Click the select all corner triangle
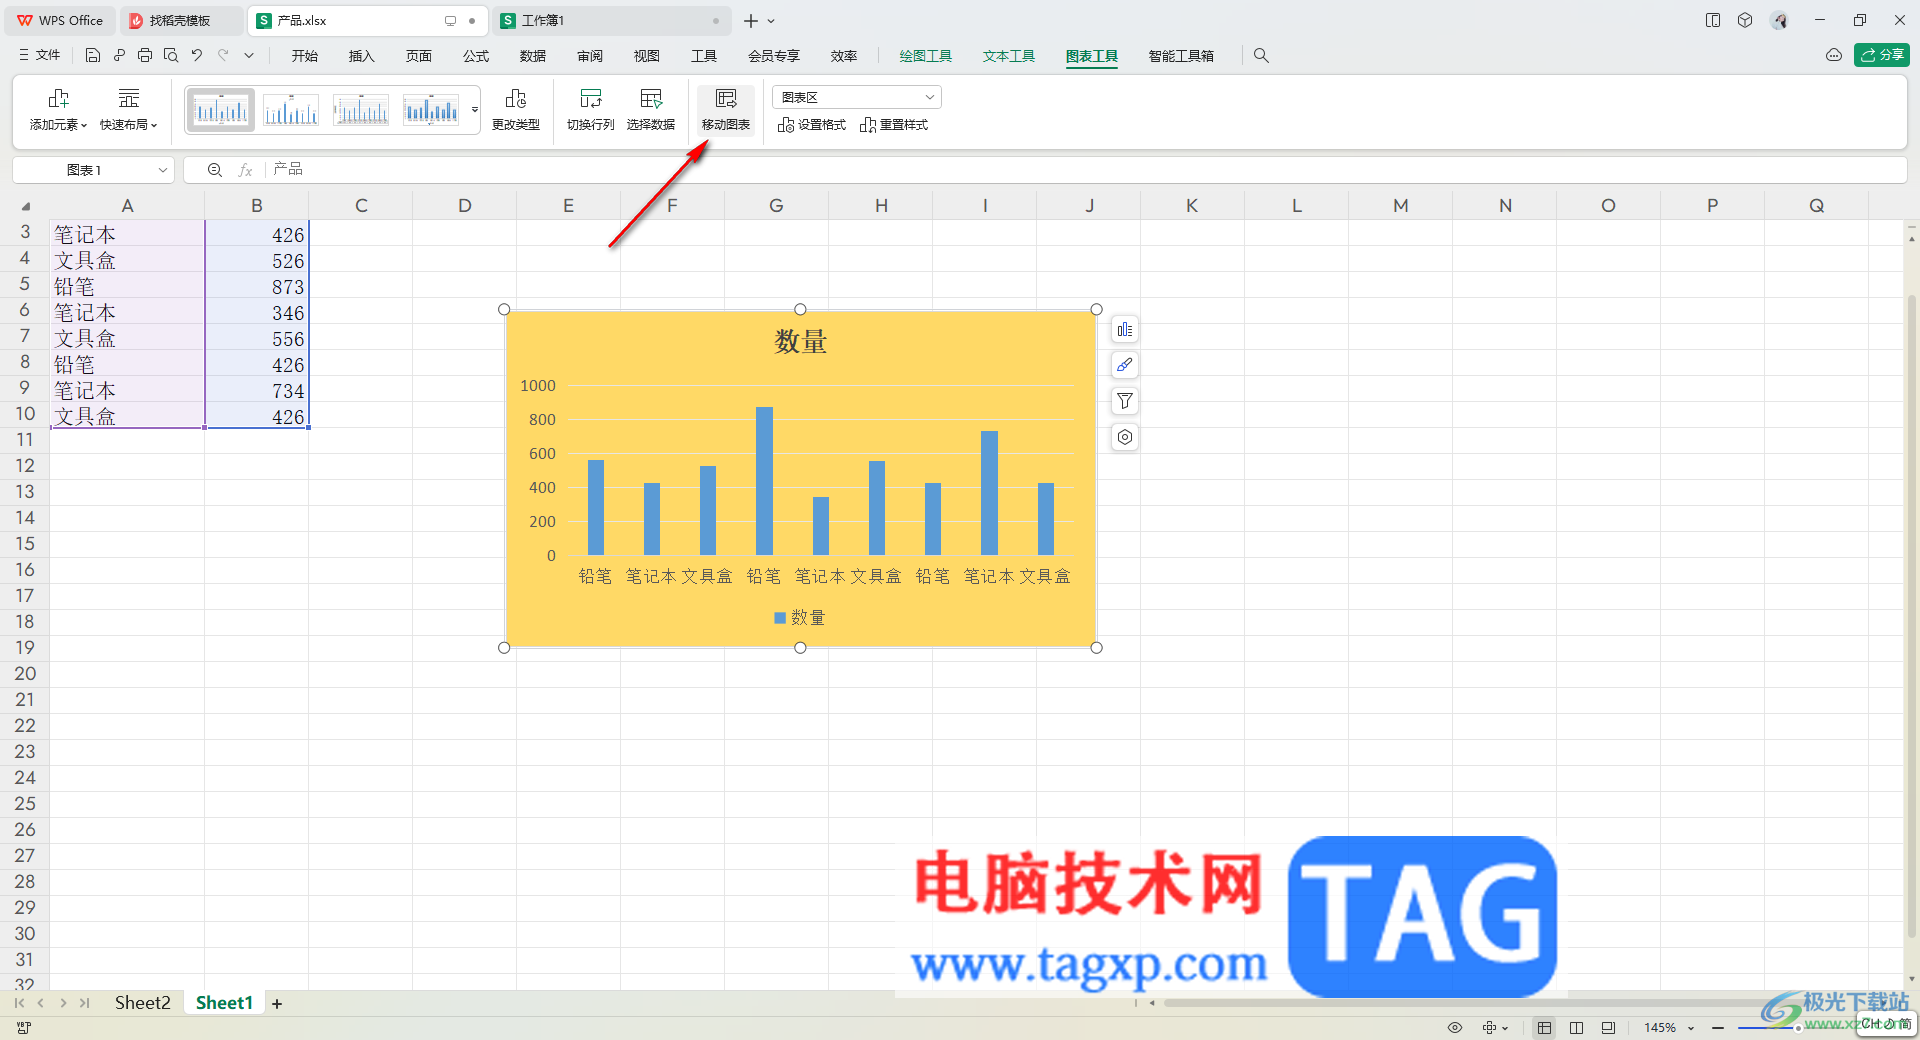This screenshot has height=1040, width=1920. [x=25, y=206]
